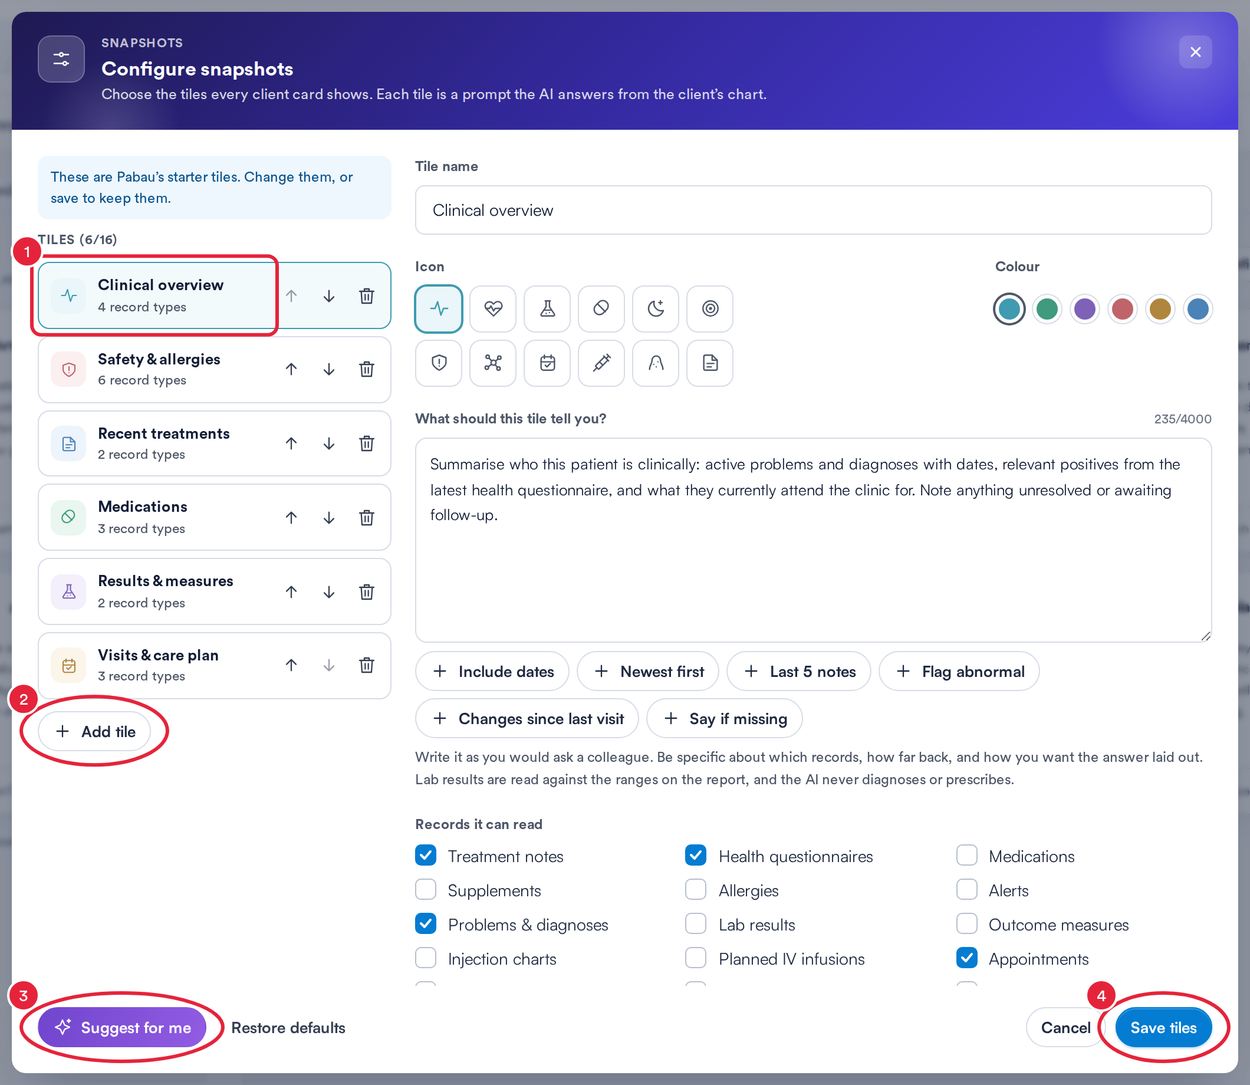Uncheck the Treatment notes checkbox
This screenshot has width=1250, height=1085.
point(426,855)
